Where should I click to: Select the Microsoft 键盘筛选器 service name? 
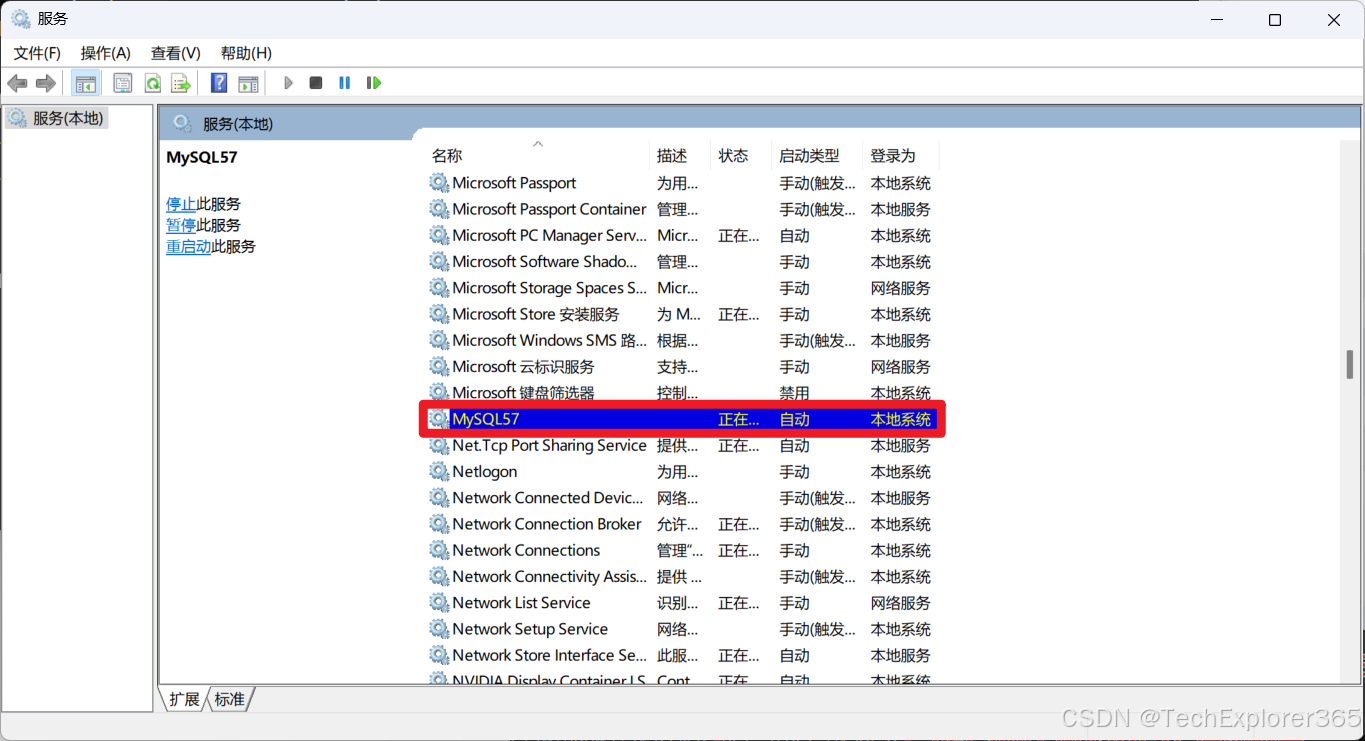pyautogui.click(x=523, y=393)
